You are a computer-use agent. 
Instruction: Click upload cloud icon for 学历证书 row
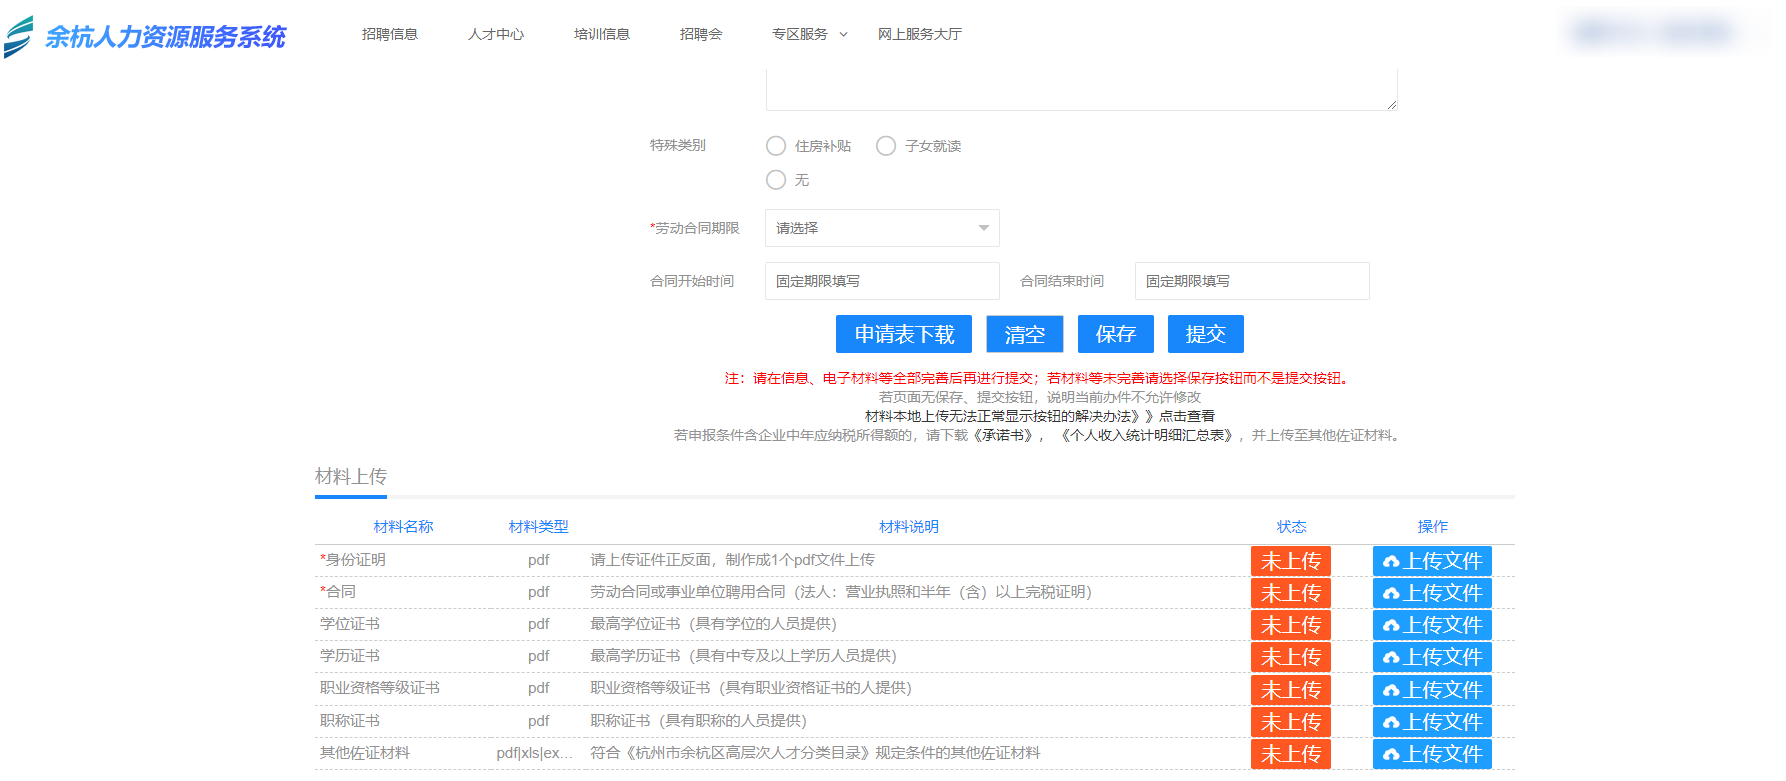(1391, 658)
